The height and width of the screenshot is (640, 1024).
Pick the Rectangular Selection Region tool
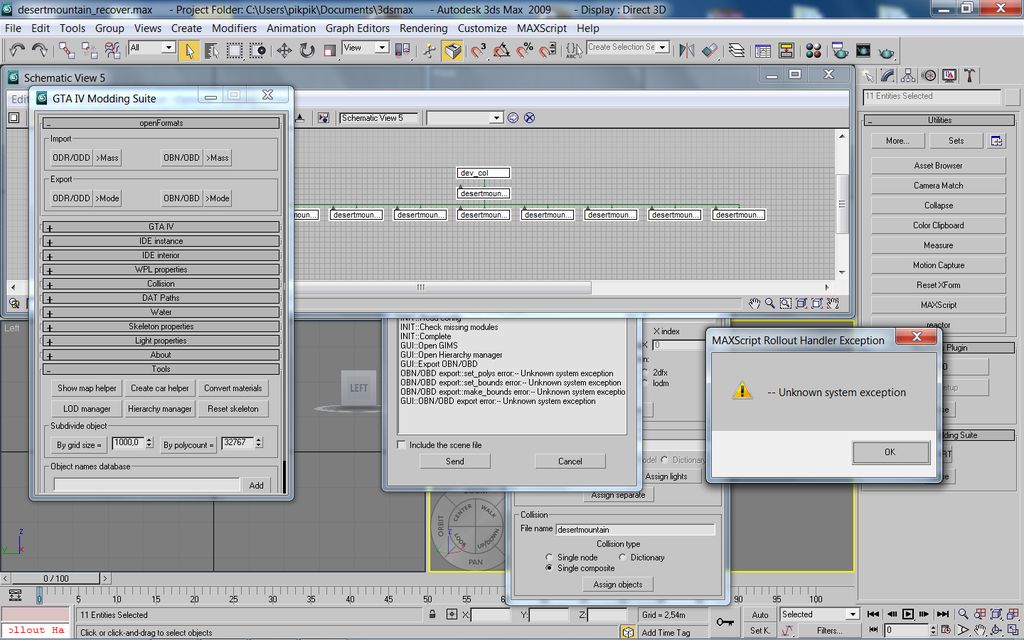pyautogui.click(x=234, y=50)
